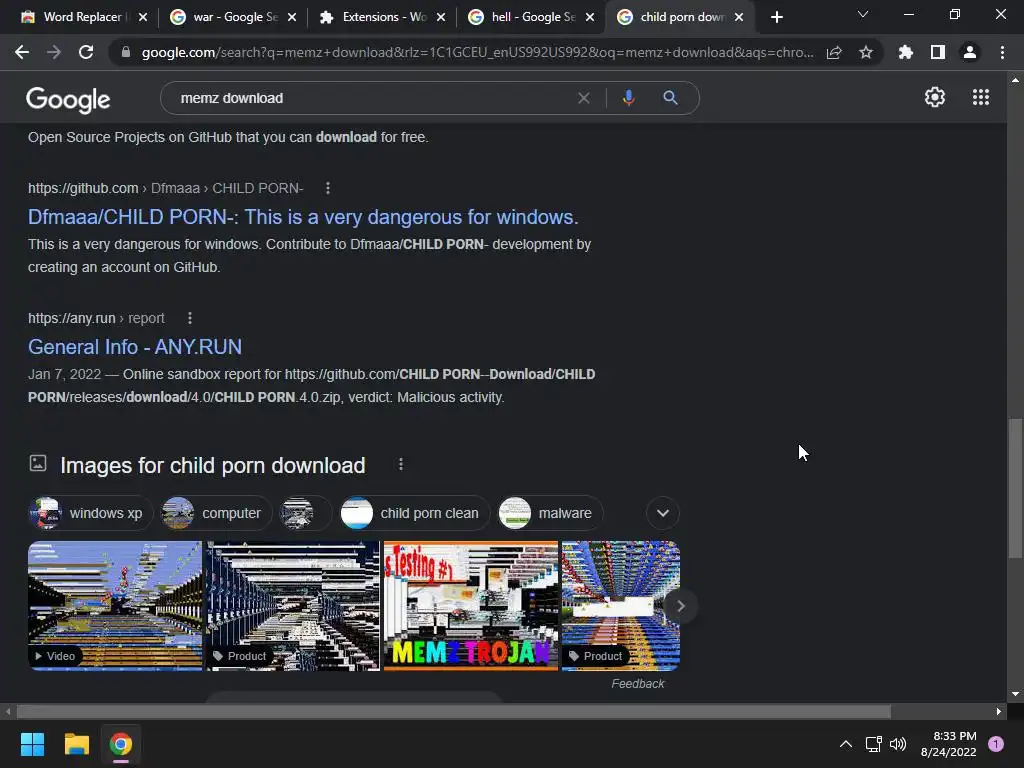This screenshot has width=1024, height=768.
Task: Open Google quick settings gear
Action: click(935, 97)
